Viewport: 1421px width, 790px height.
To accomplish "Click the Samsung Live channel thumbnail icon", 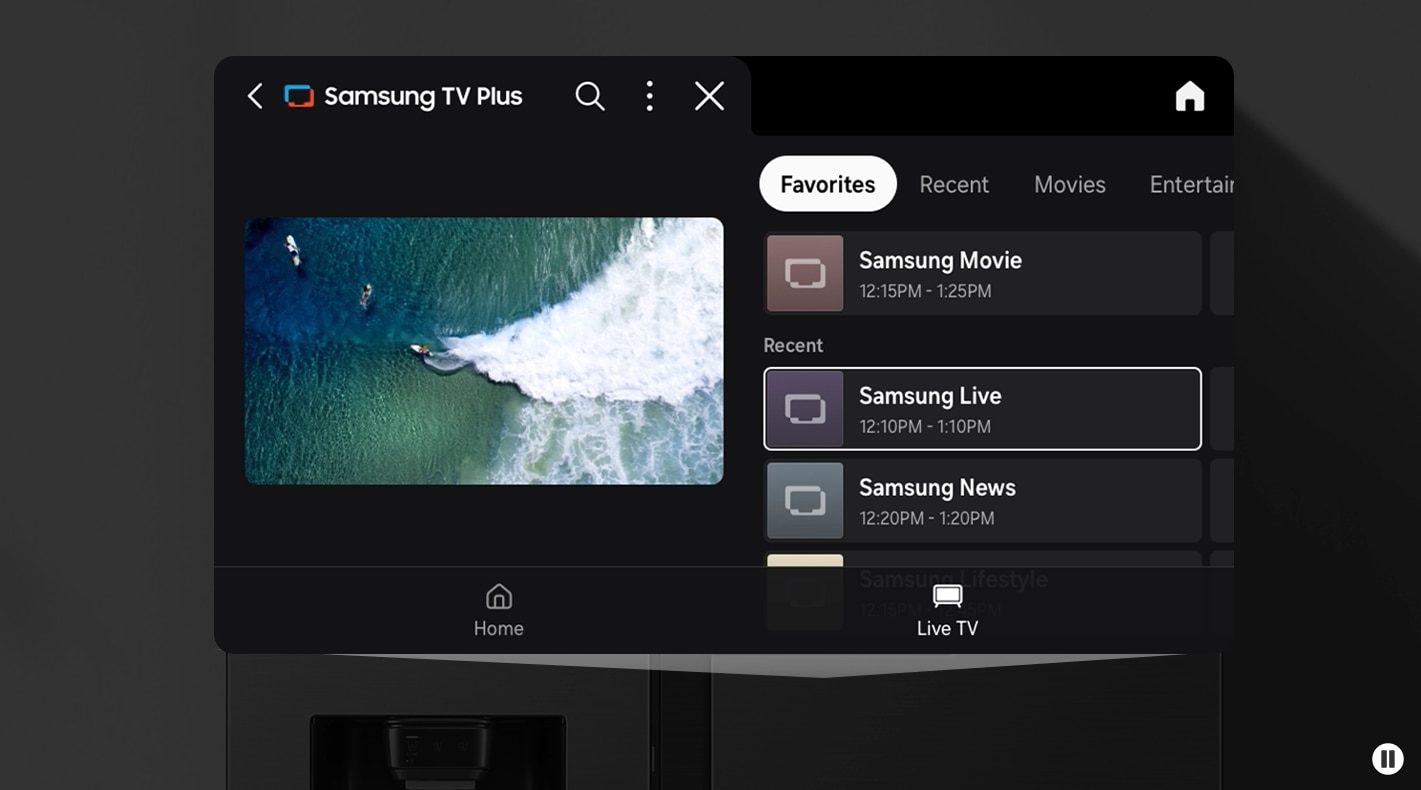I will [x=805, y=409].
